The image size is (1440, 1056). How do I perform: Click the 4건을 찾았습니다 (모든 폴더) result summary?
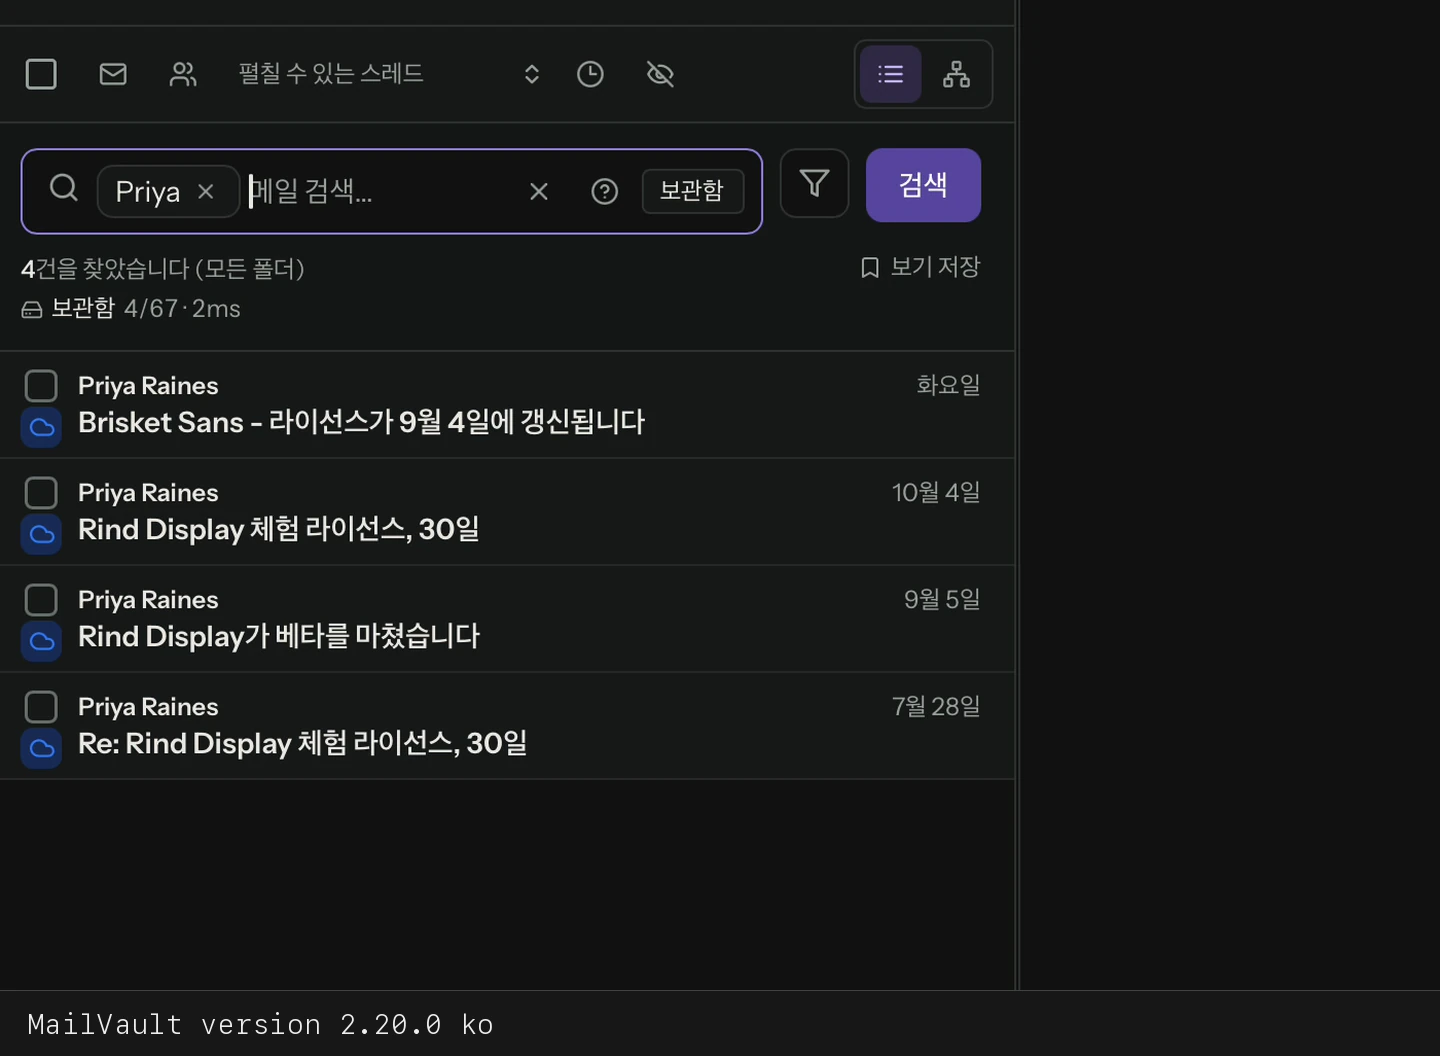pos(163,269)
